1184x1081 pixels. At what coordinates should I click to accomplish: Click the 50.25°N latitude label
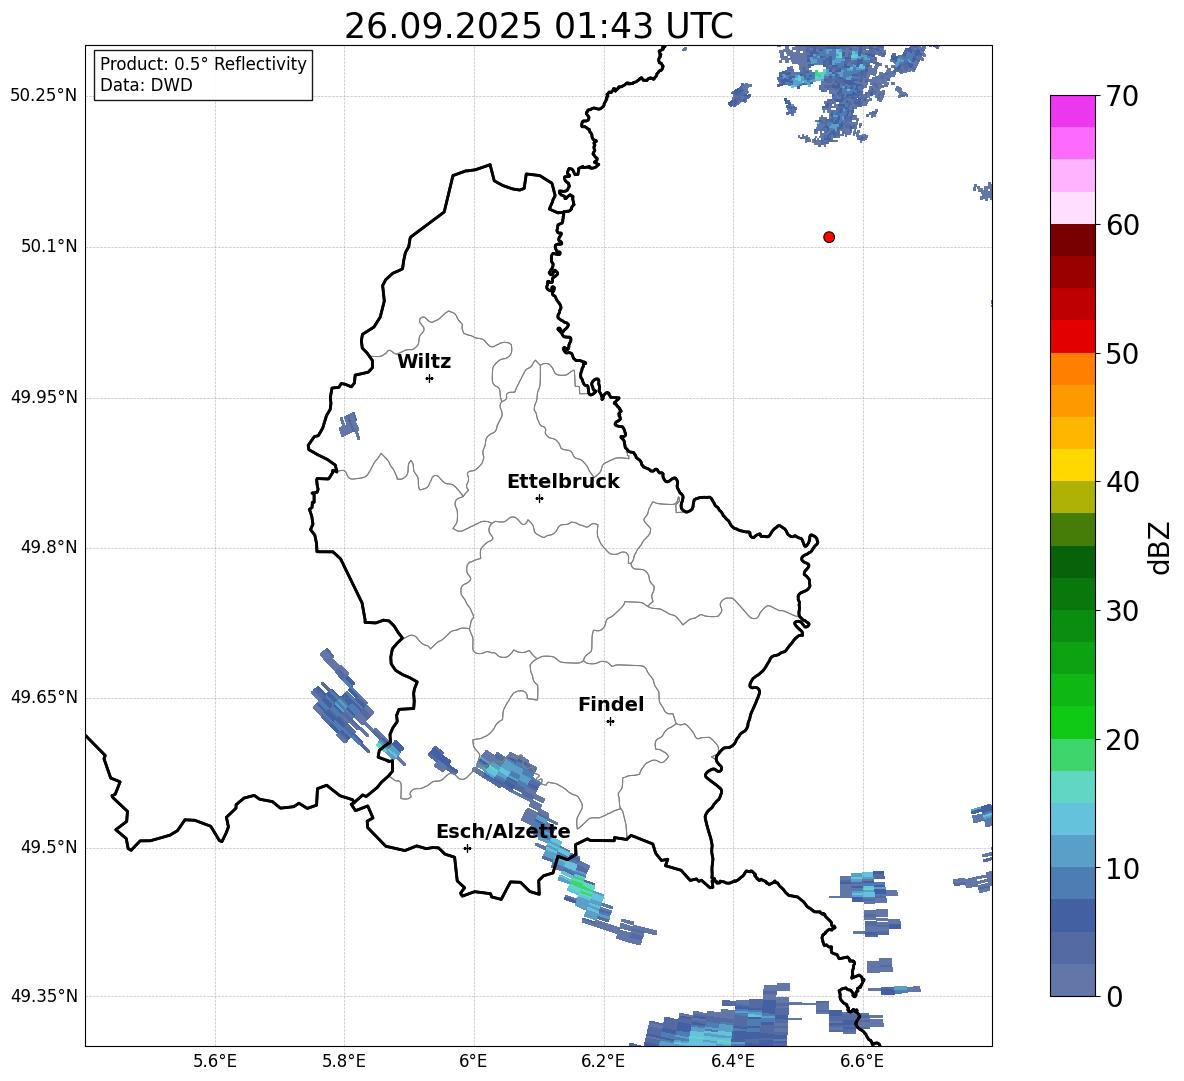[44, 96]
